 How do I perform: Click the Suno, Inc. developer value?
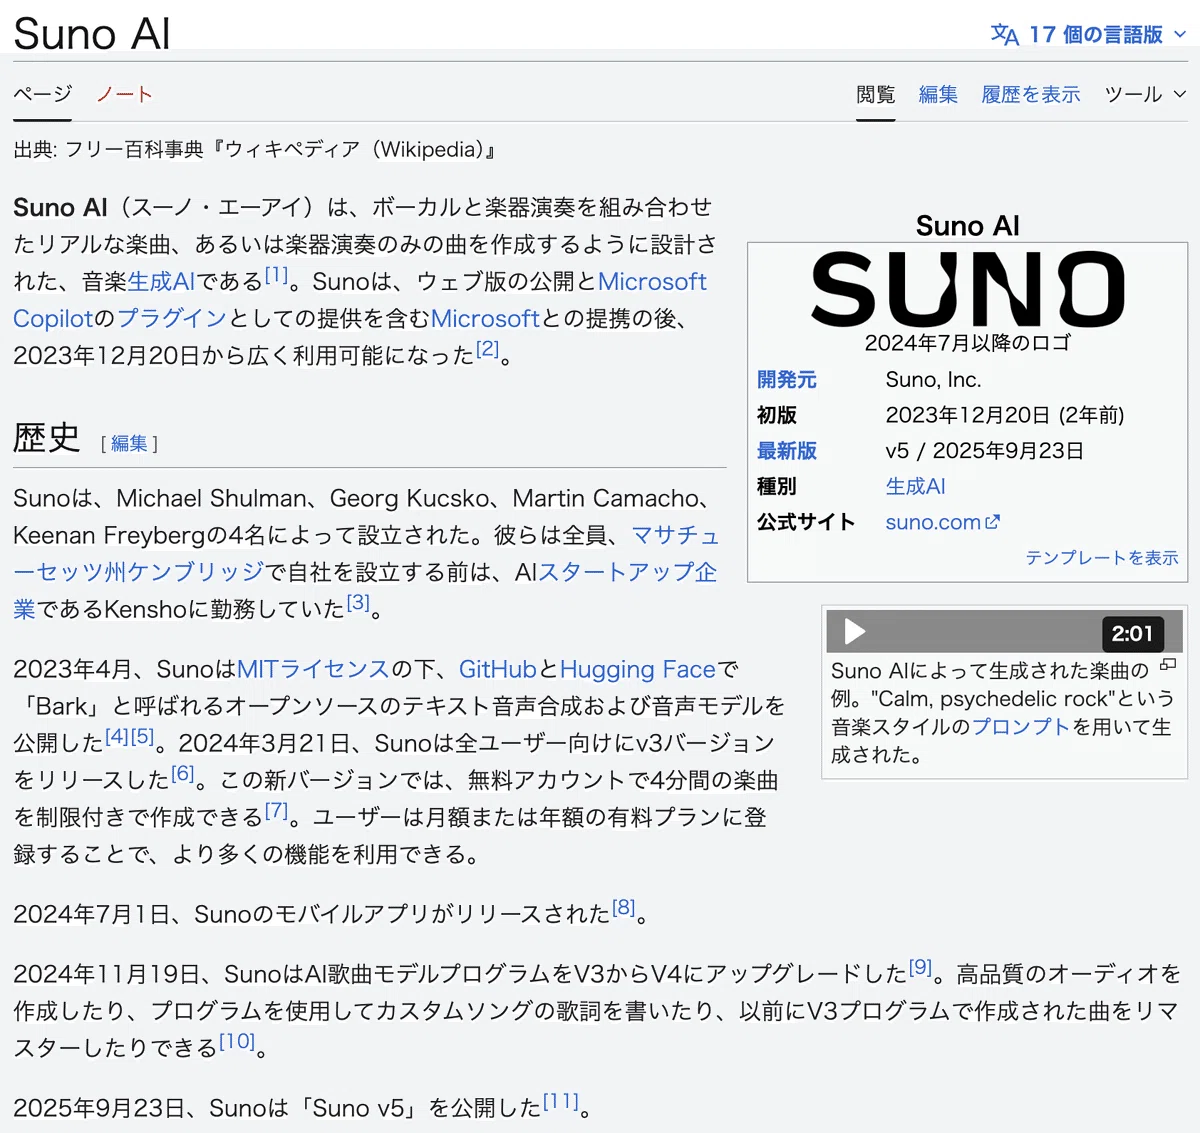click(x=934, y=380)
